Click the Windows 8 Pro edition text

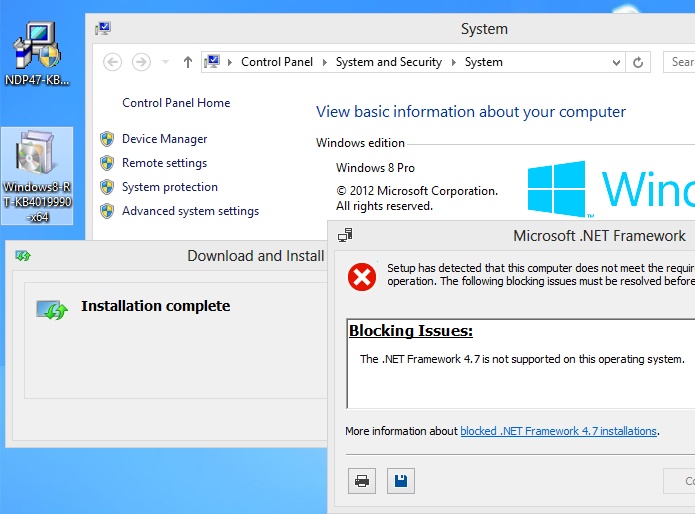tap(375, 168)
